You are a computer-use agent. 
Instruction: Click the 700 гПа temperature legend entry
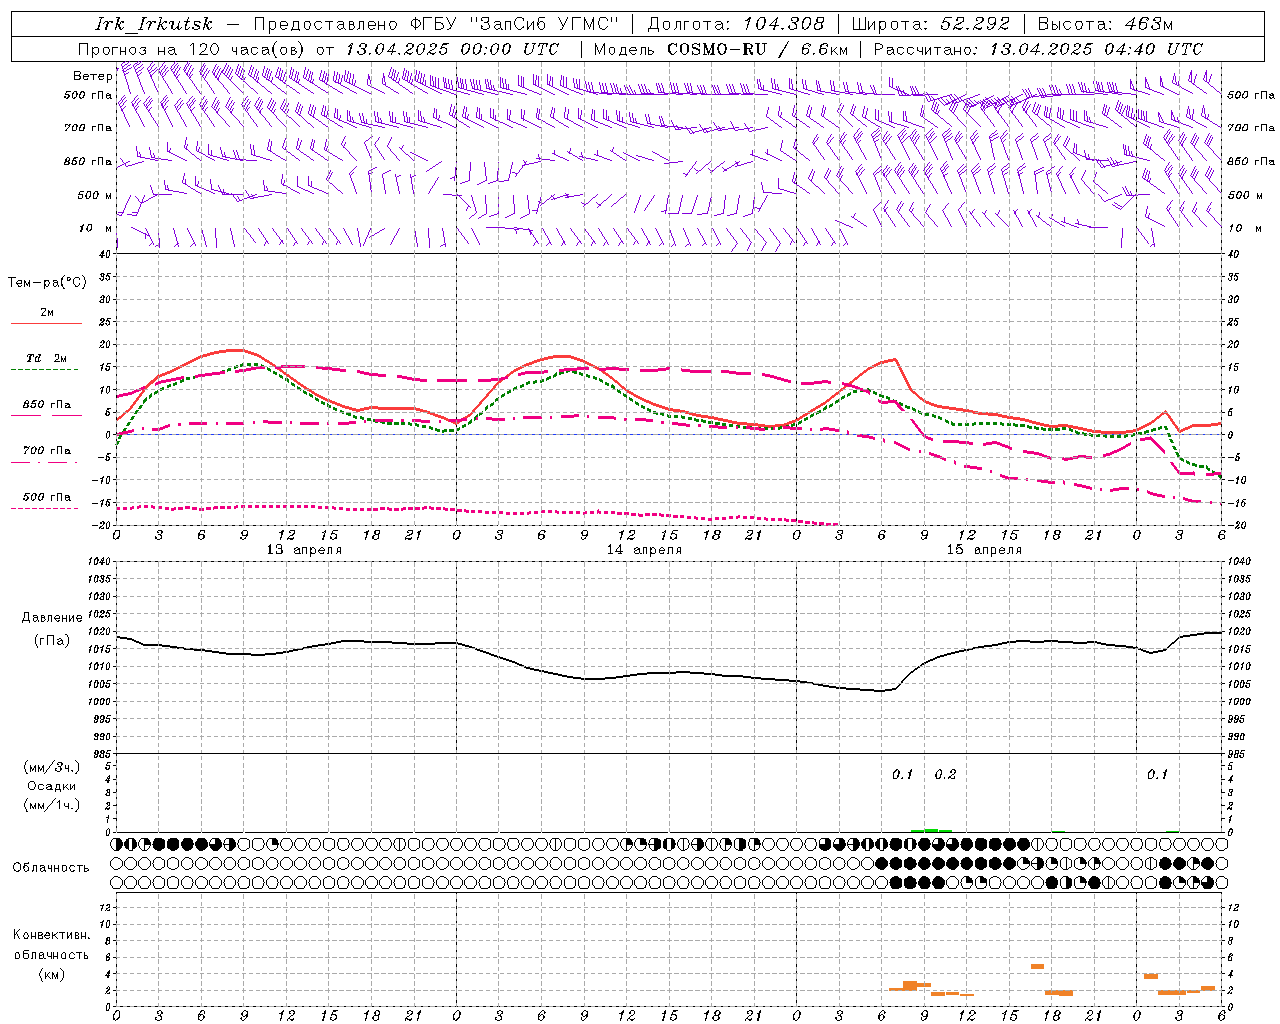click(46, 455)
